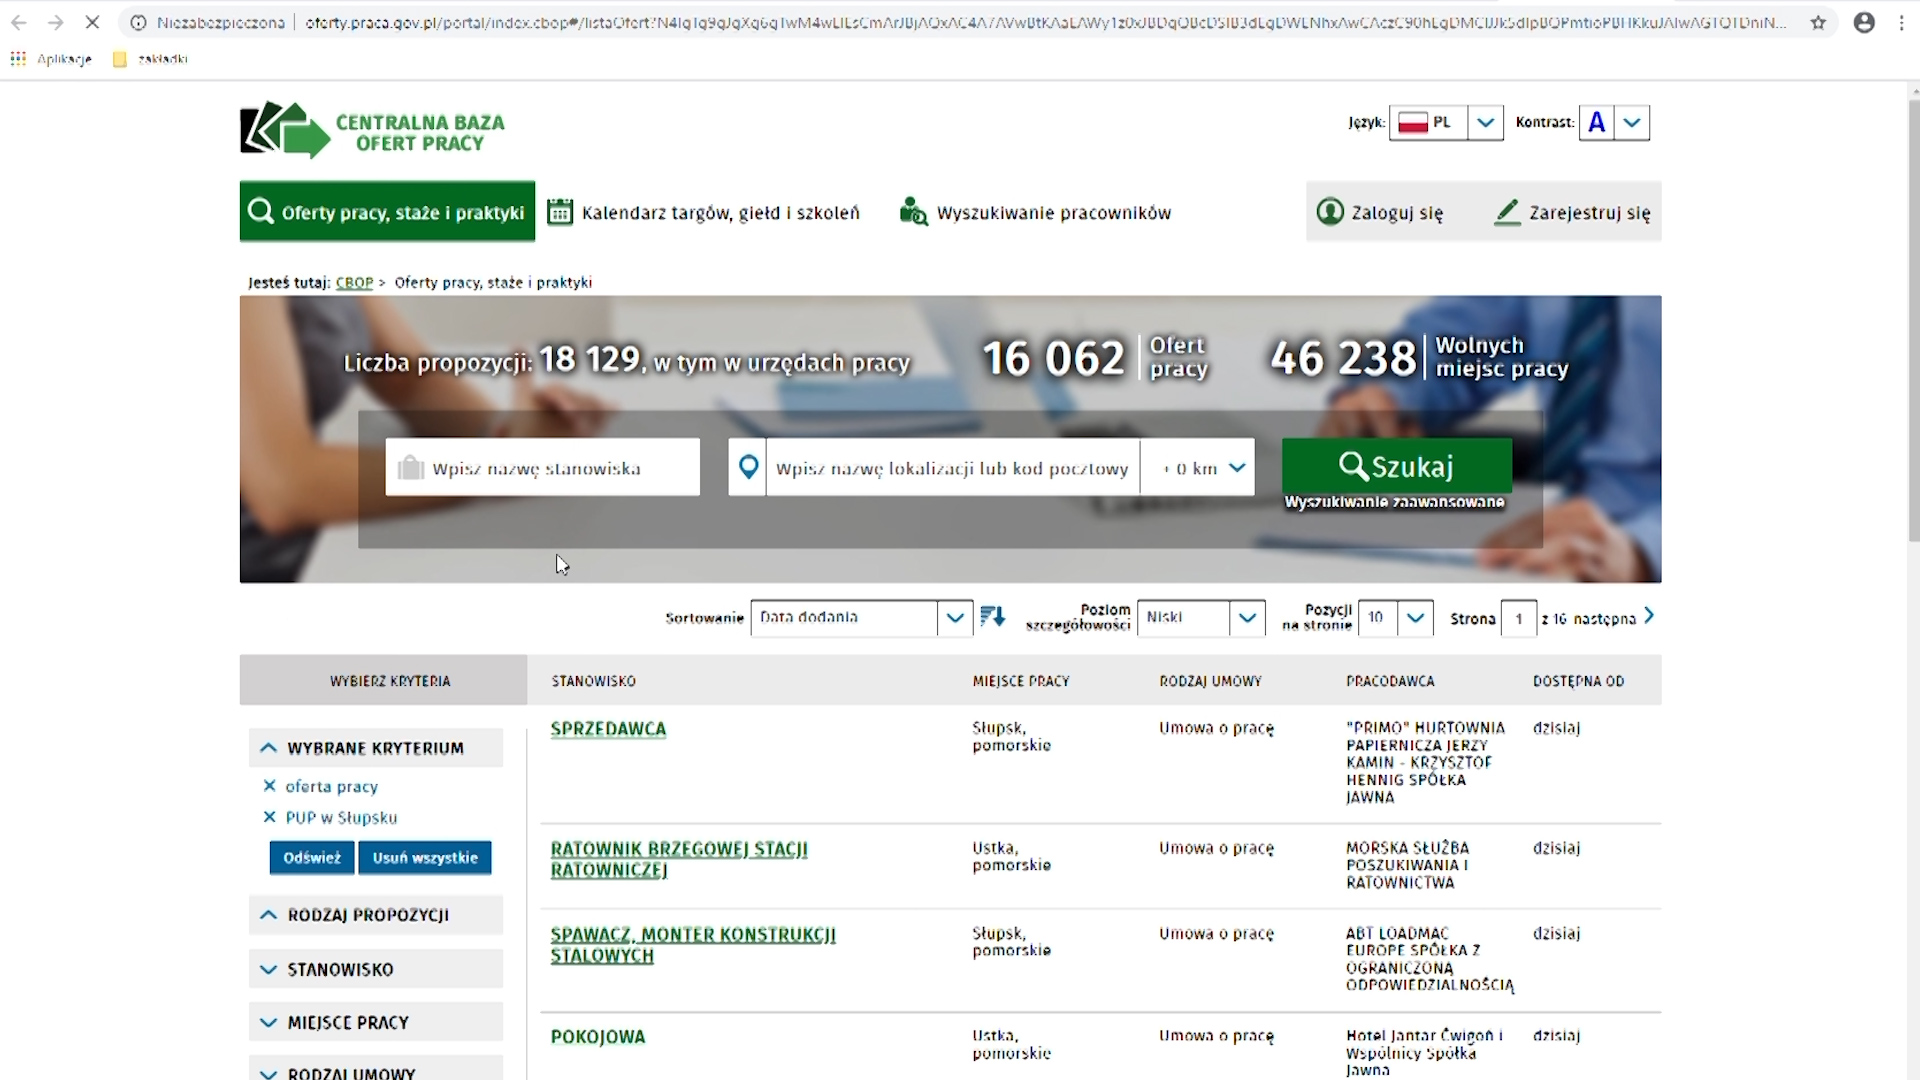The image size is (1920, 1080).
Task: Click 'Zaloguj się' login item
Action: point(1380,212)
